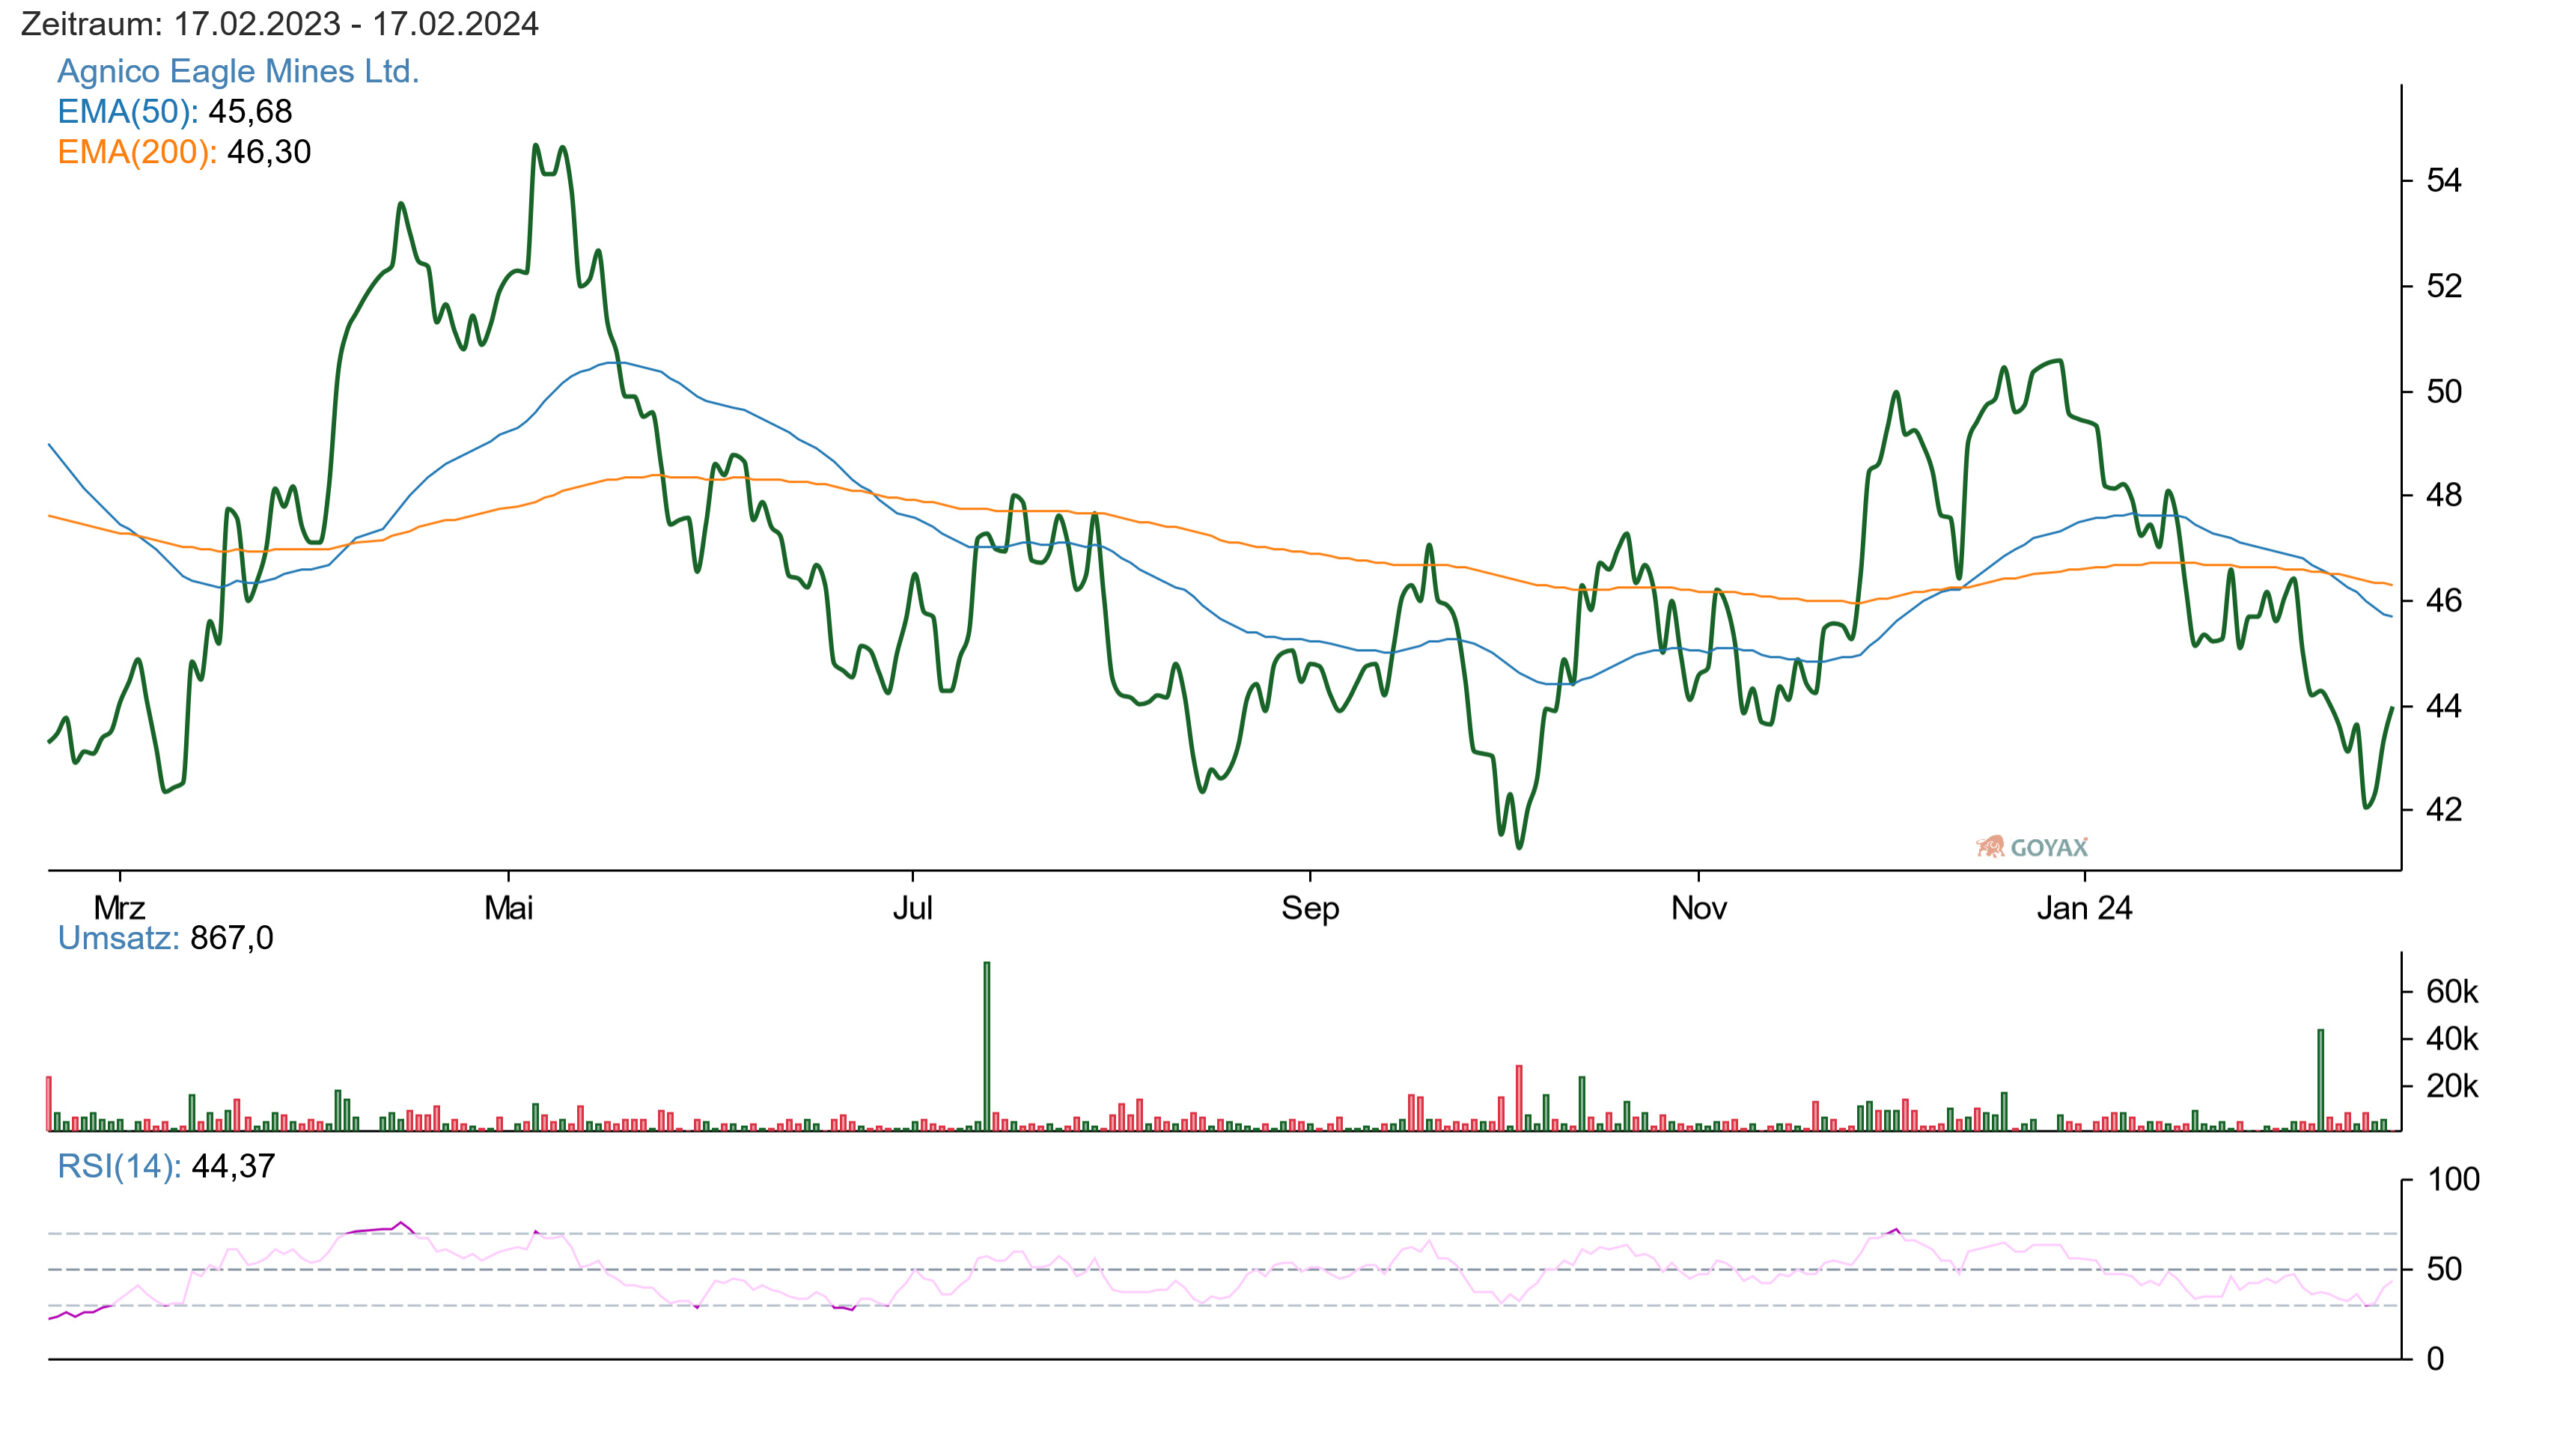The height and width of the screenshot is (1429, 2560).
Task: Click the 100 RSI axis label
Action: point(2453,1180)
